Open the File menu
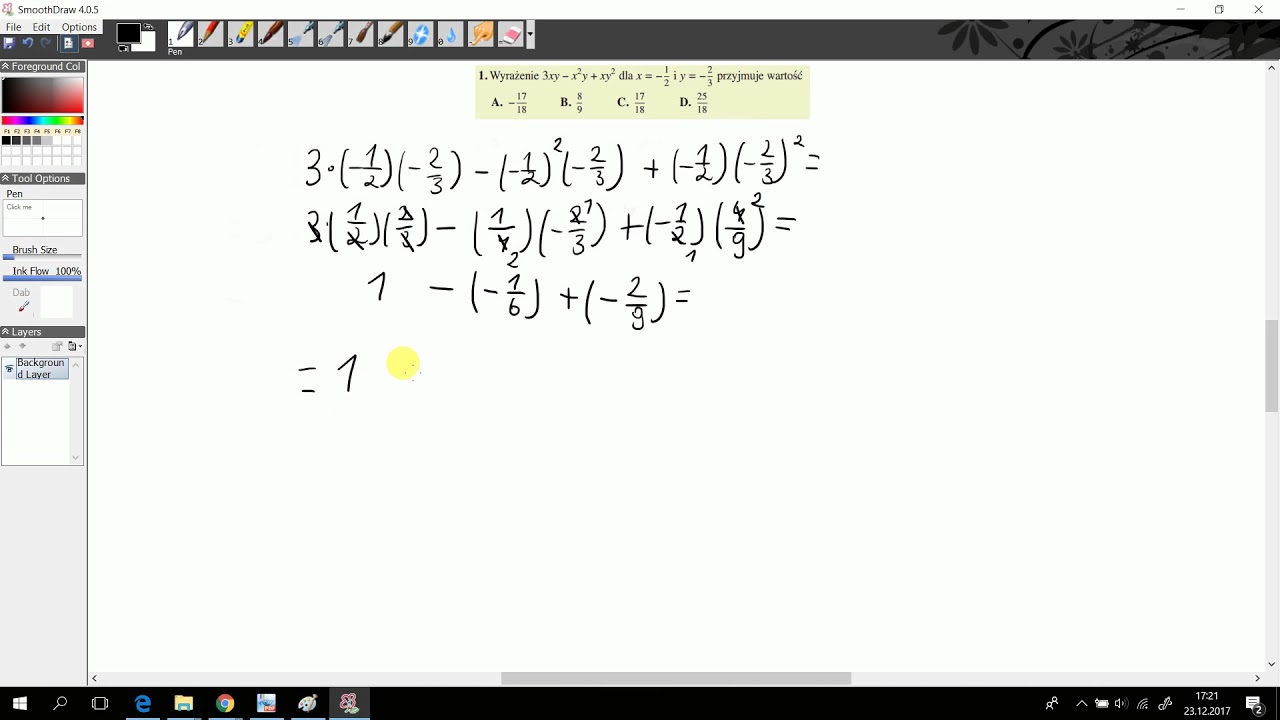This screenshot has width=1280, height=720. 14,27
